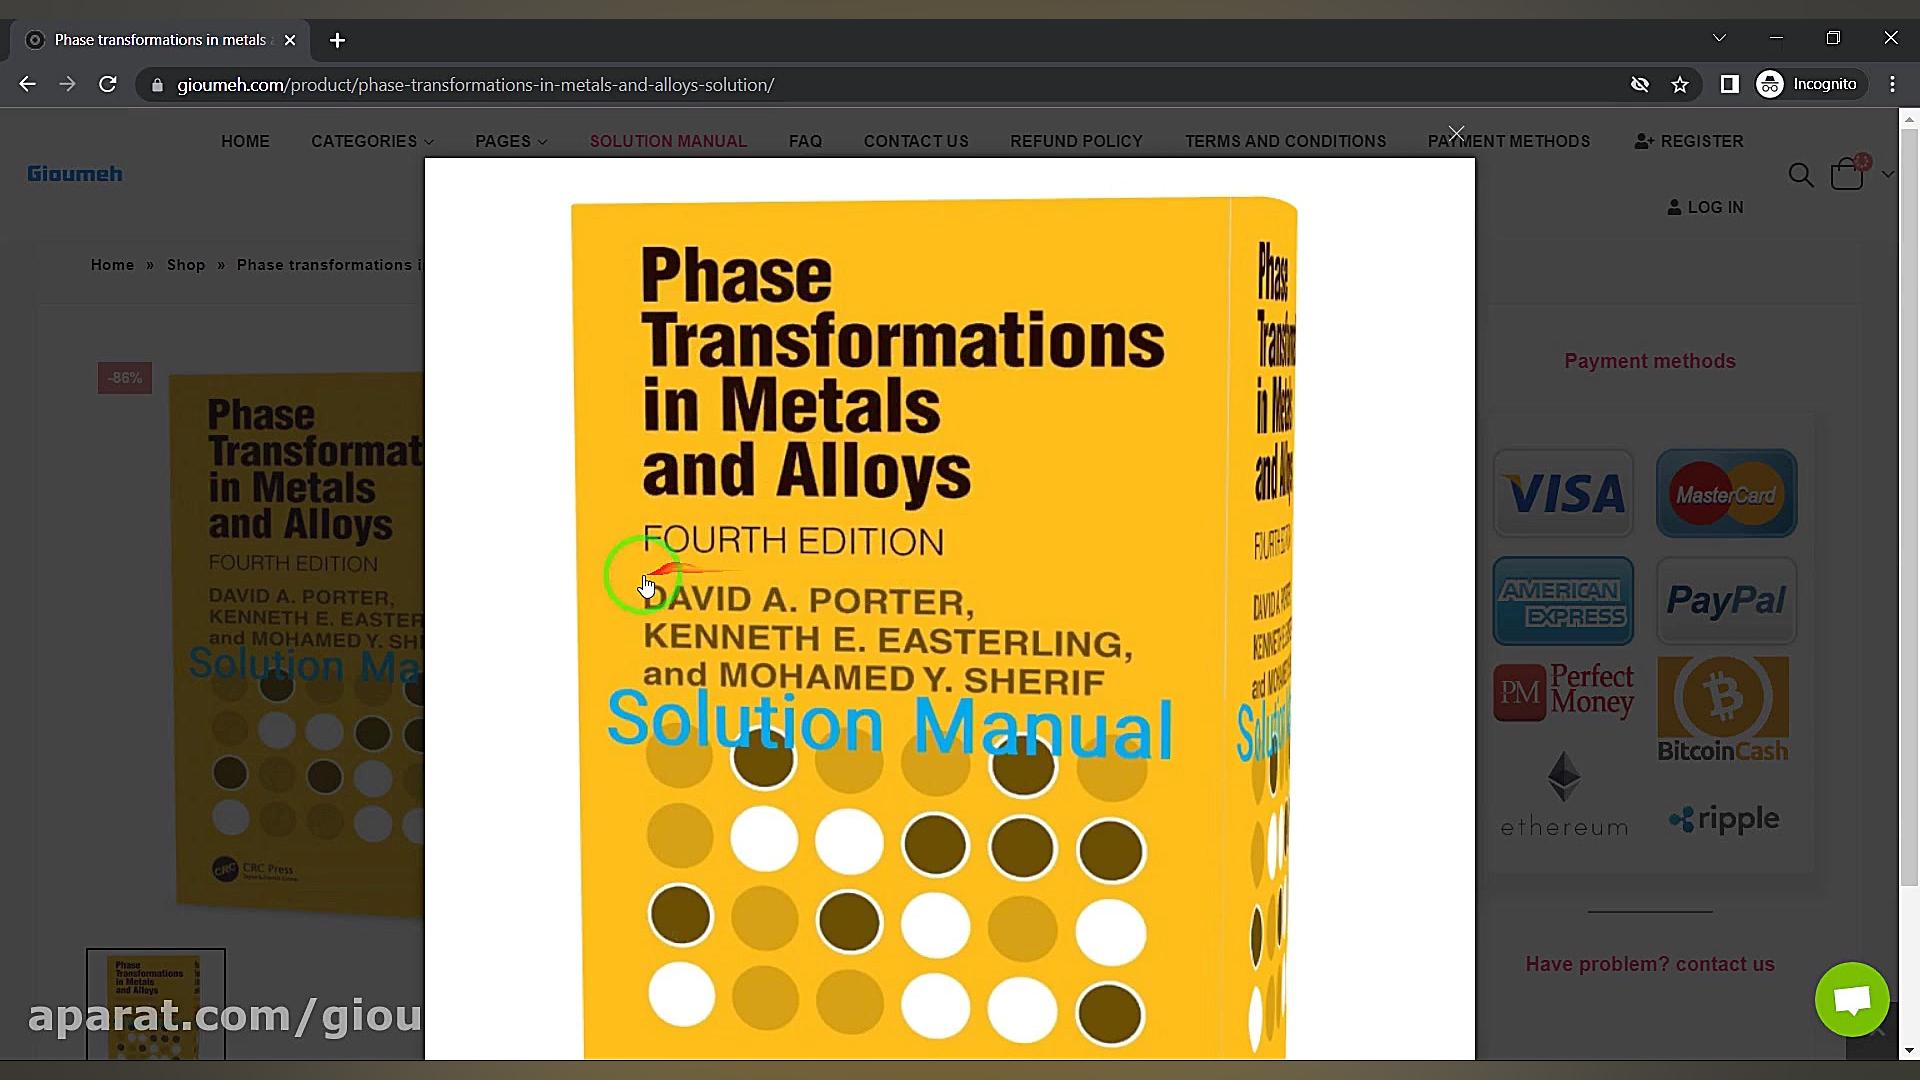The image size is (1920, 1080).
Task: Go to Shop in breadcrumb
Action: (186, 265)
